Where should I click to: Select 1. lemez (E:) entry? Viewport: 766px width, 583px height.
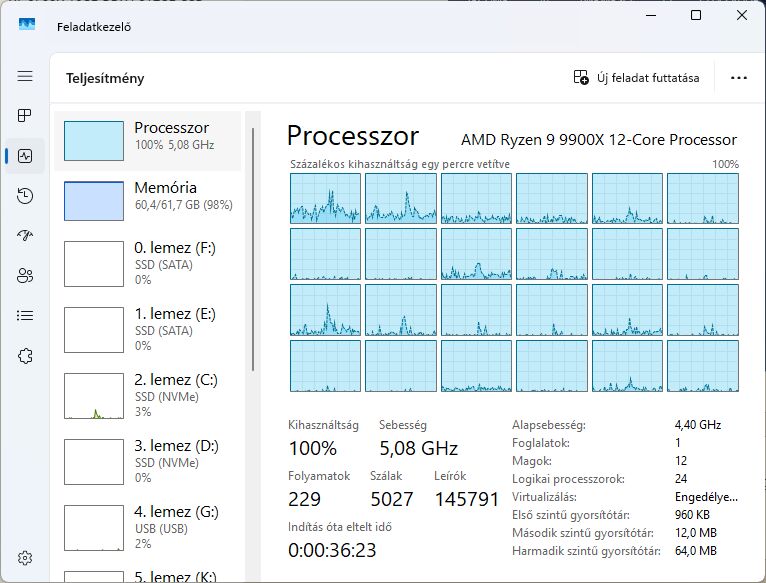[x=148, y=330]
